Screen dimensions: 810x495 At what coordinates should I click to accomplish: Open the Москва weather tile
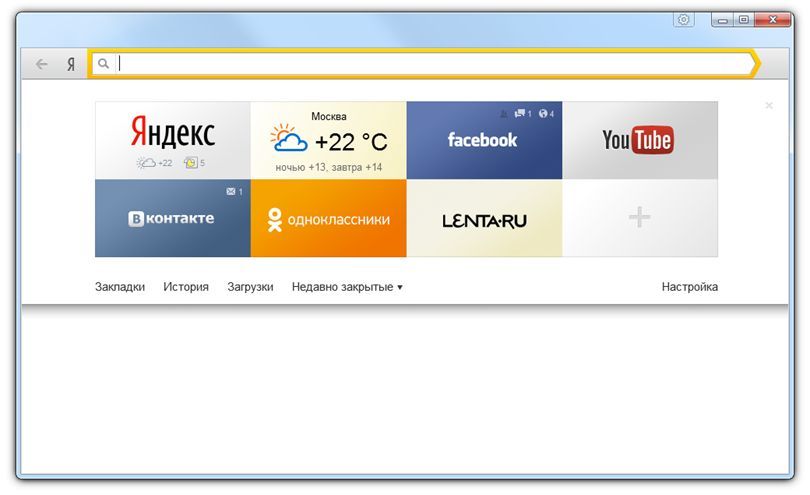point(329,140)
